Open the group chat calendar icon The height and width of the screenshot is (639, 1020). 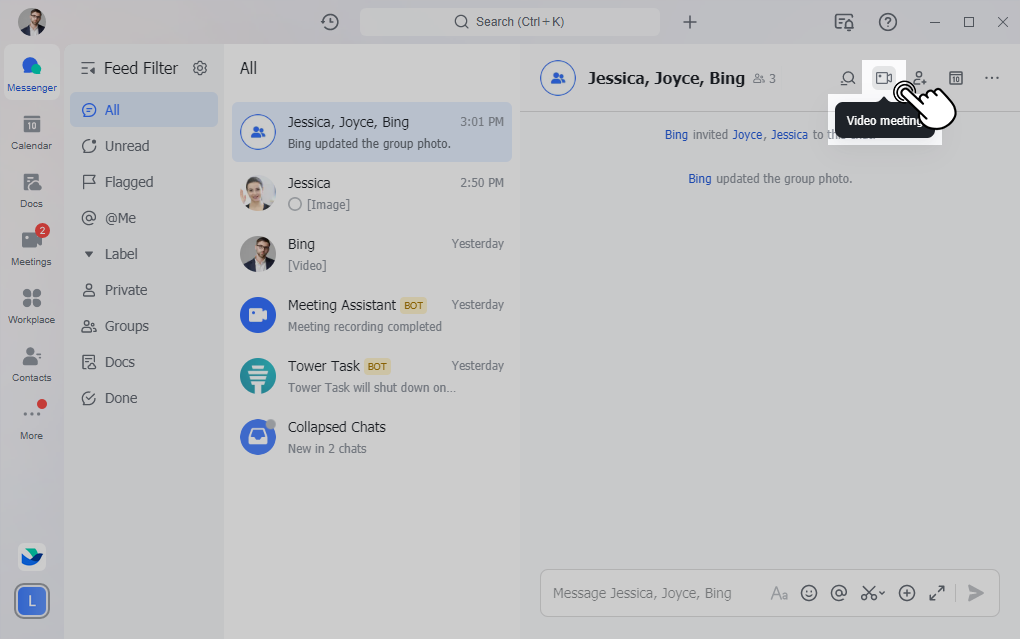956,78
